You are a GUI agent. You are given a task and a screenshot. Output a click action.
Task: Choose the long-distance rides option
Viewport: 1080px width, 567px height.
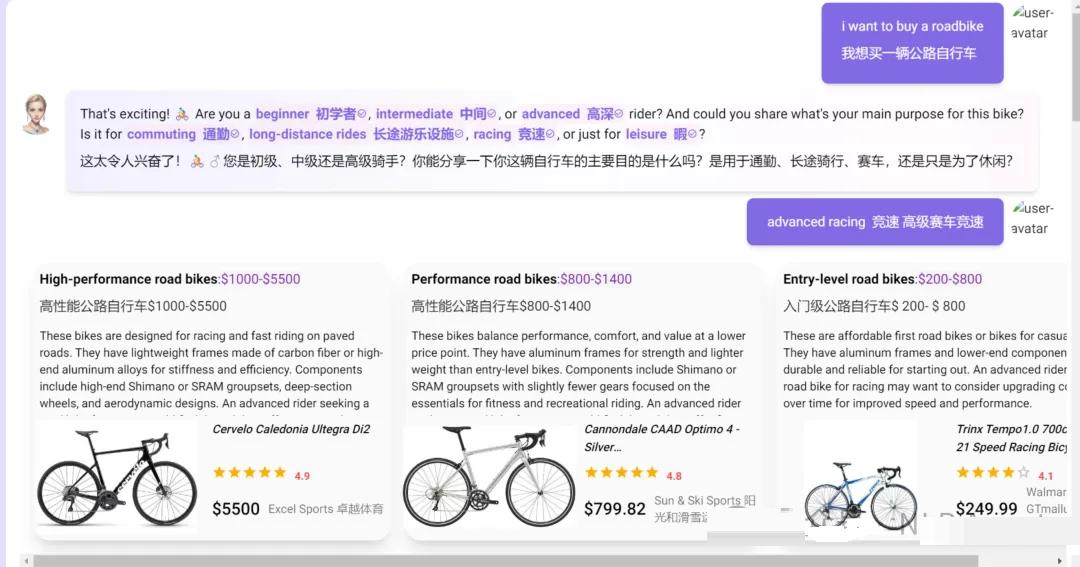point(356,134)
